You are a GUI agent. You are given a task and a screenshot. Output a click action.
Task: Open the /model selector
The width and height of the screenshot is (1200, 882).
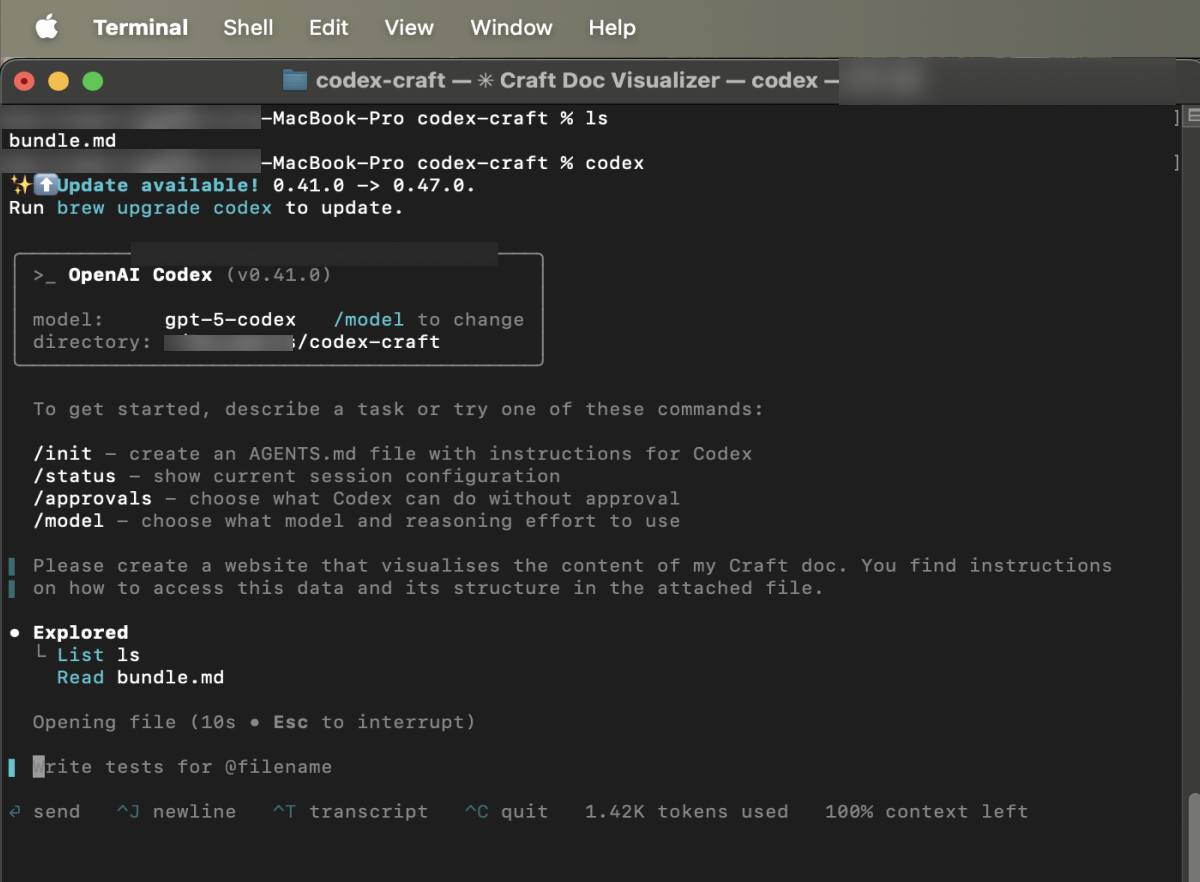369,319
